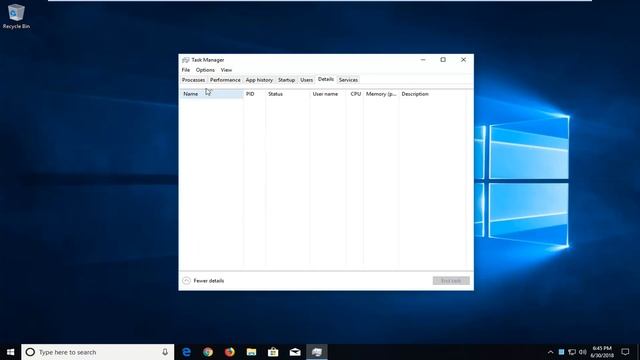The image size is (640, 360).
Task: Activate Cortana microphone in search box
Action: (x=165, y=352)
